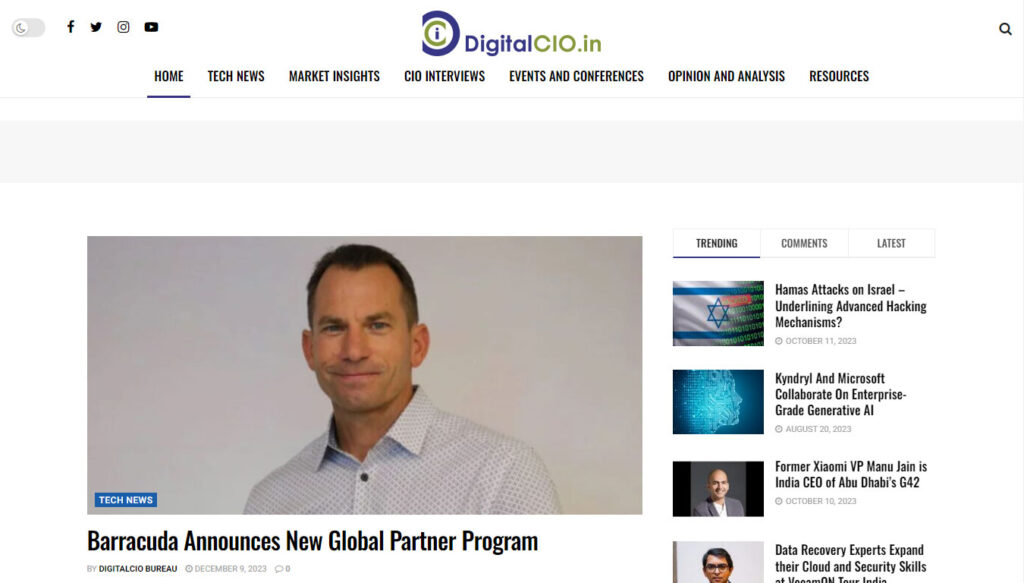Viewport: 1024px width, 583px height.
Task: Open Market Insights menu item
Action: (334, 76)
